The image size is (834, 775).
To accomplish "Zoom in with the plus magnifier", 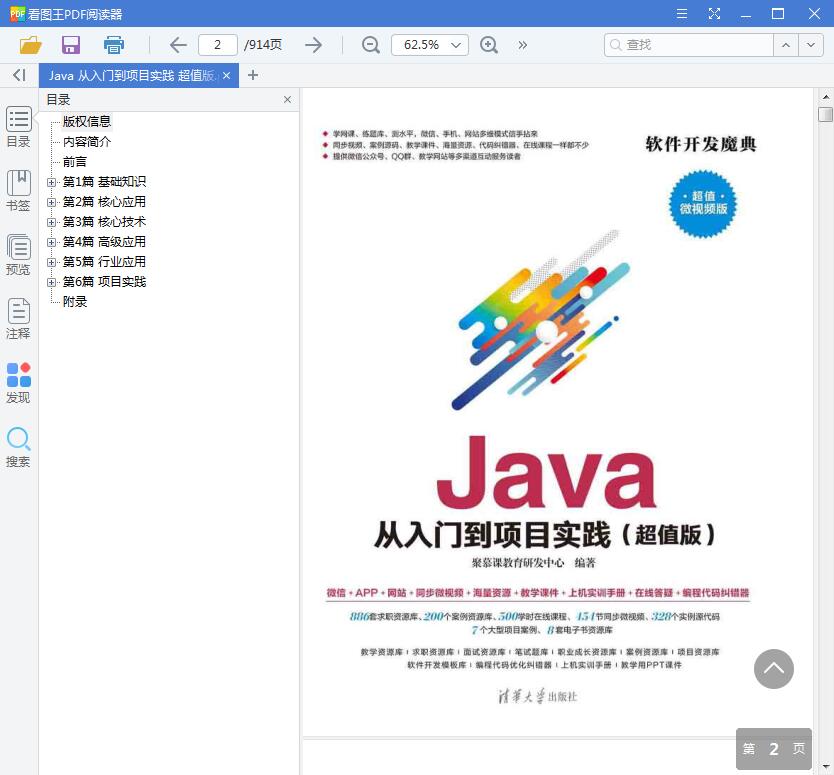I will [x=488, y=45].
